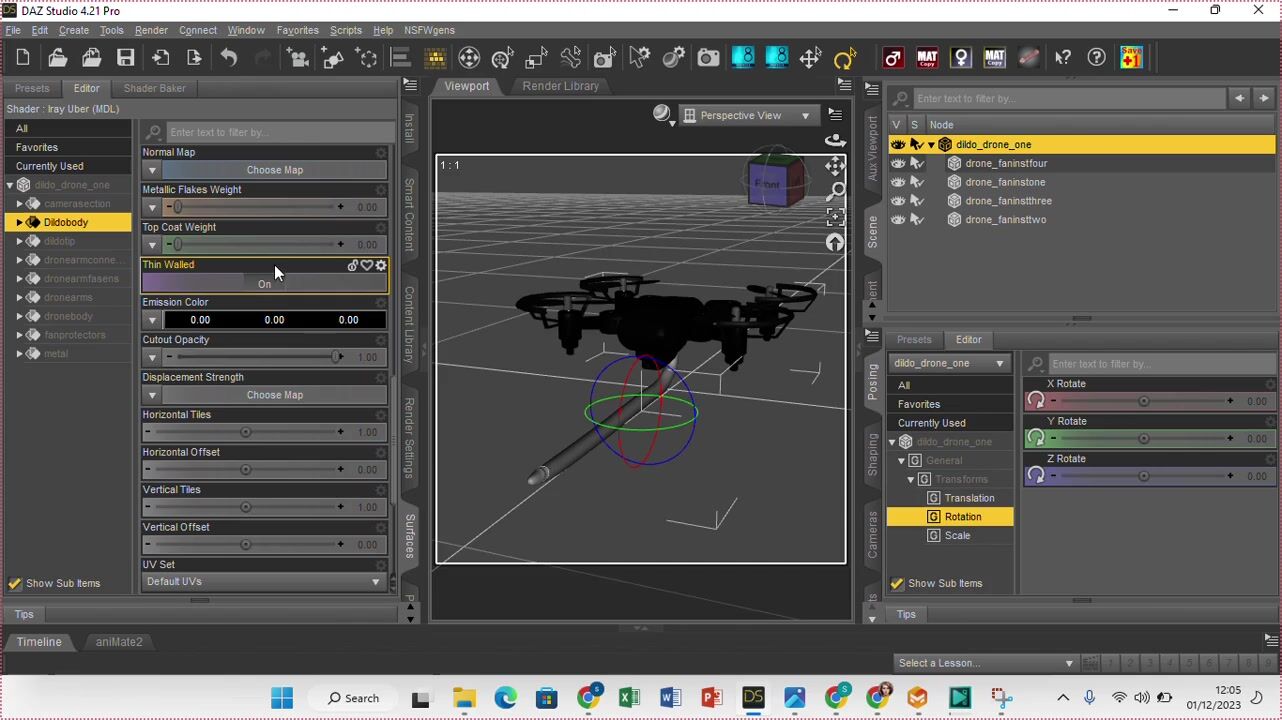
Task: Select Translation in the Transforms tree
Action: coord(969,498)
